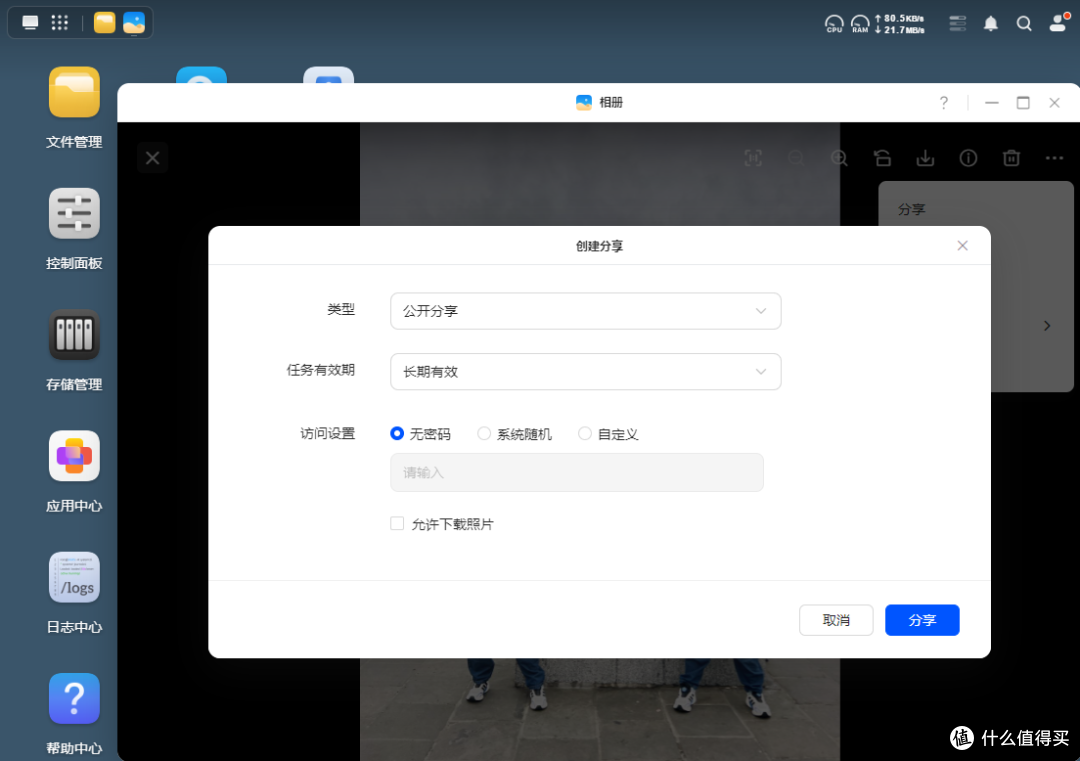Open the 相册 window help question mark
1080x761 pixels.
[x=944, y=103]
